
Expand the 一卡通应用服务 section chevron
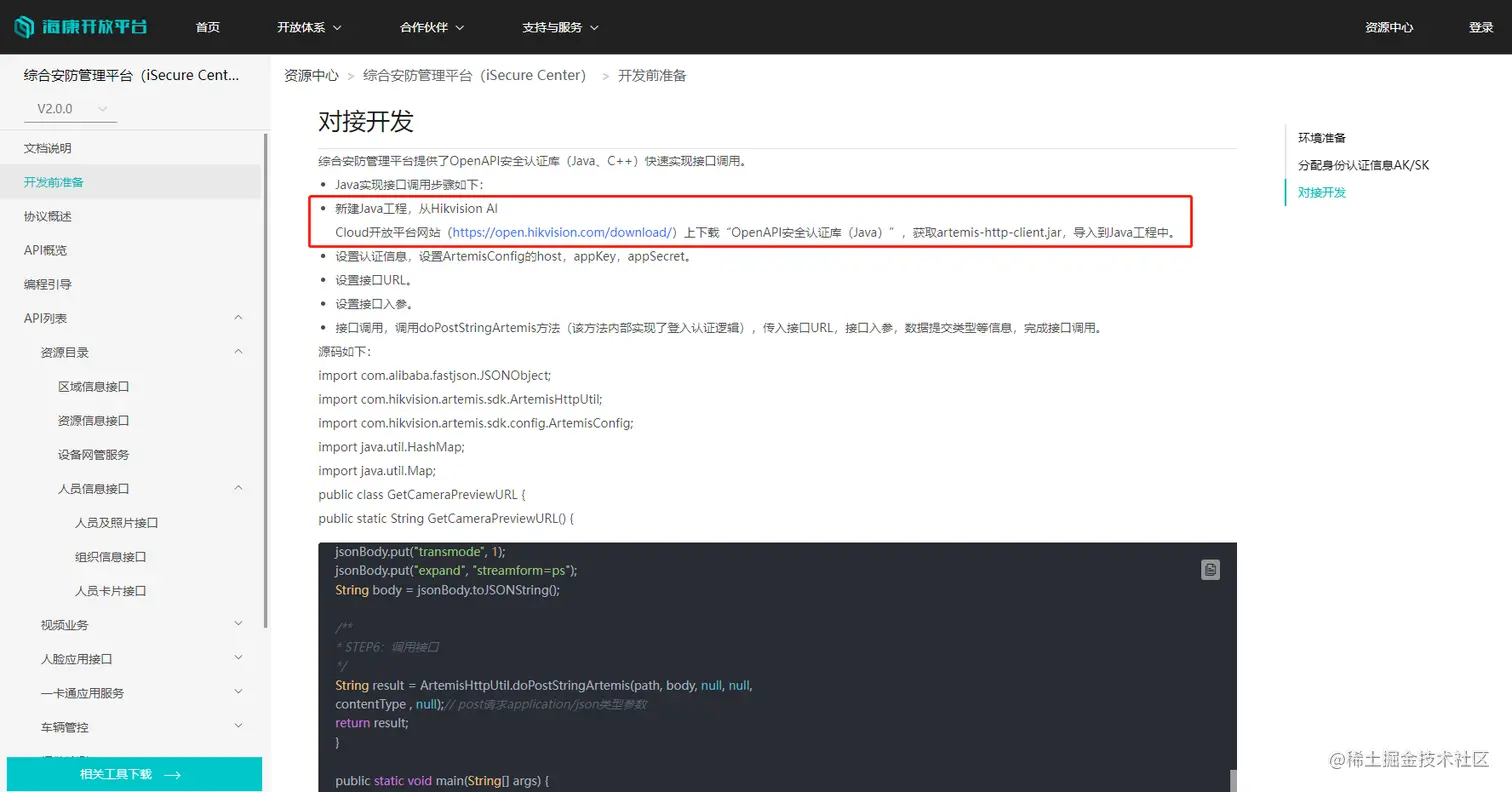(238, 692)
